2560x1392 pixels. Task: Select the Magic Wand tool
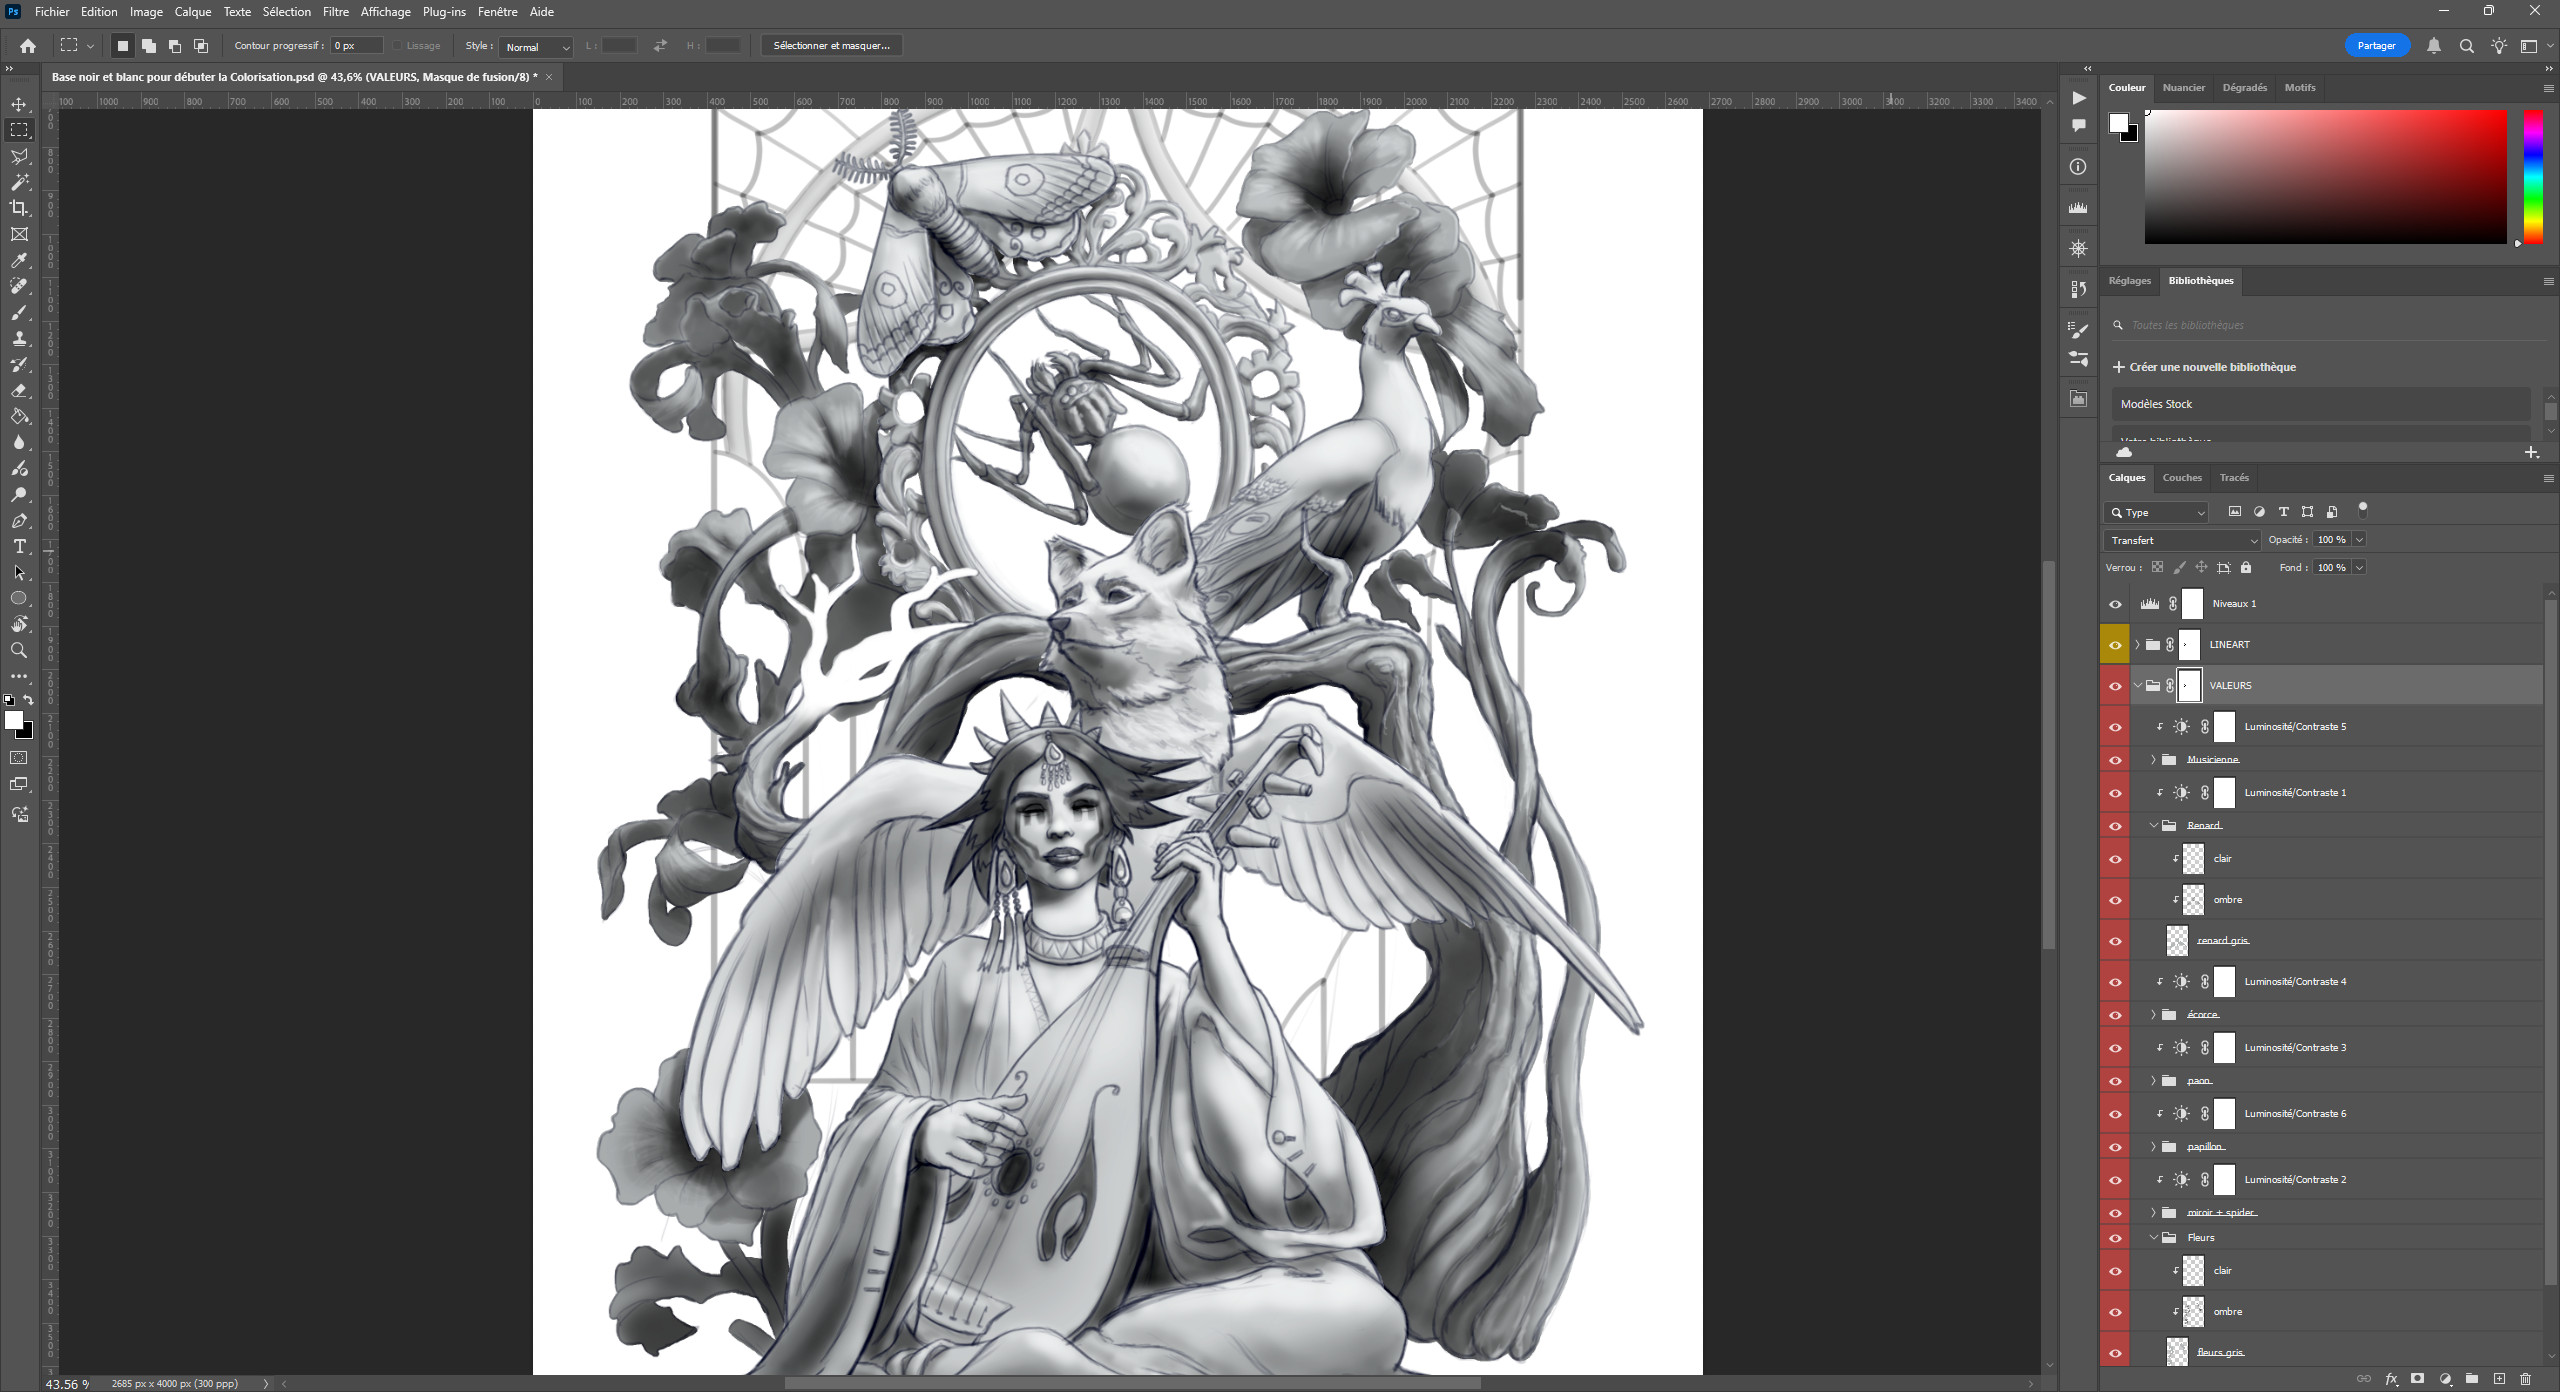[19, 182]
